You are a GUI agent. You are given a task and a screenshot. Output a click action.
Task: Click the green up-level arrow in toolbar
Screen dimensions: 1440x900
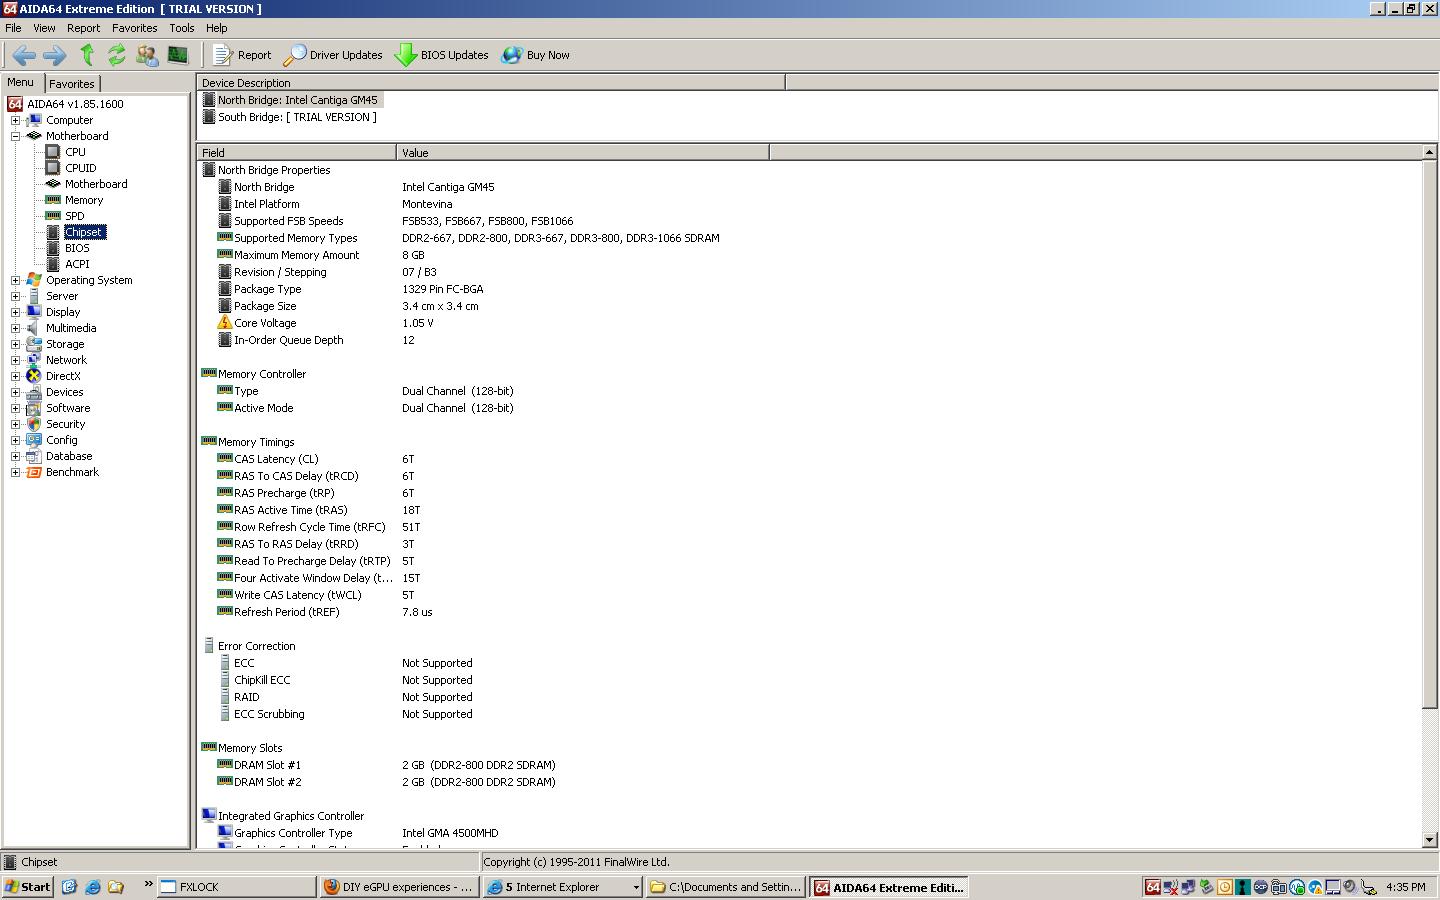pos(87,55)
